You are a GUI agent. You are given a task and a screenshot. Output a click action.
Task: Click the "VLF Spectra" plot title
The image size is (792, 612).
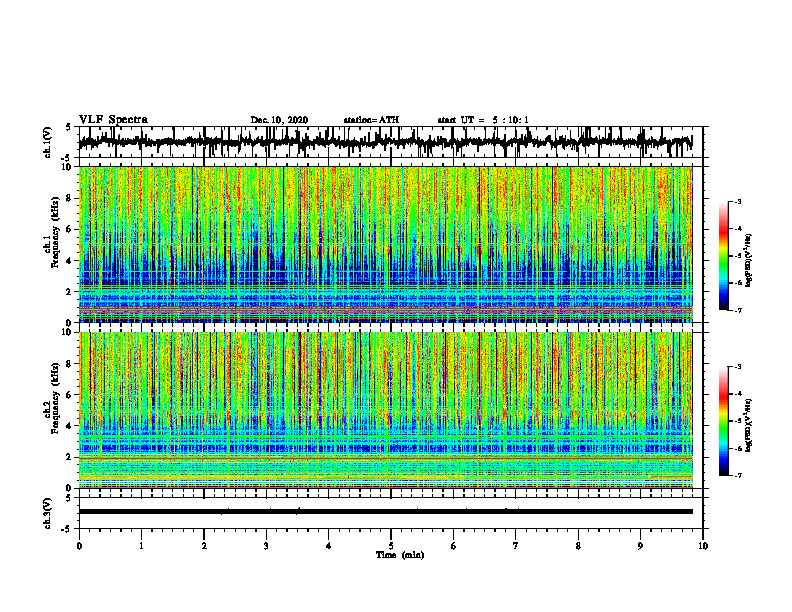tap(113, 120)
